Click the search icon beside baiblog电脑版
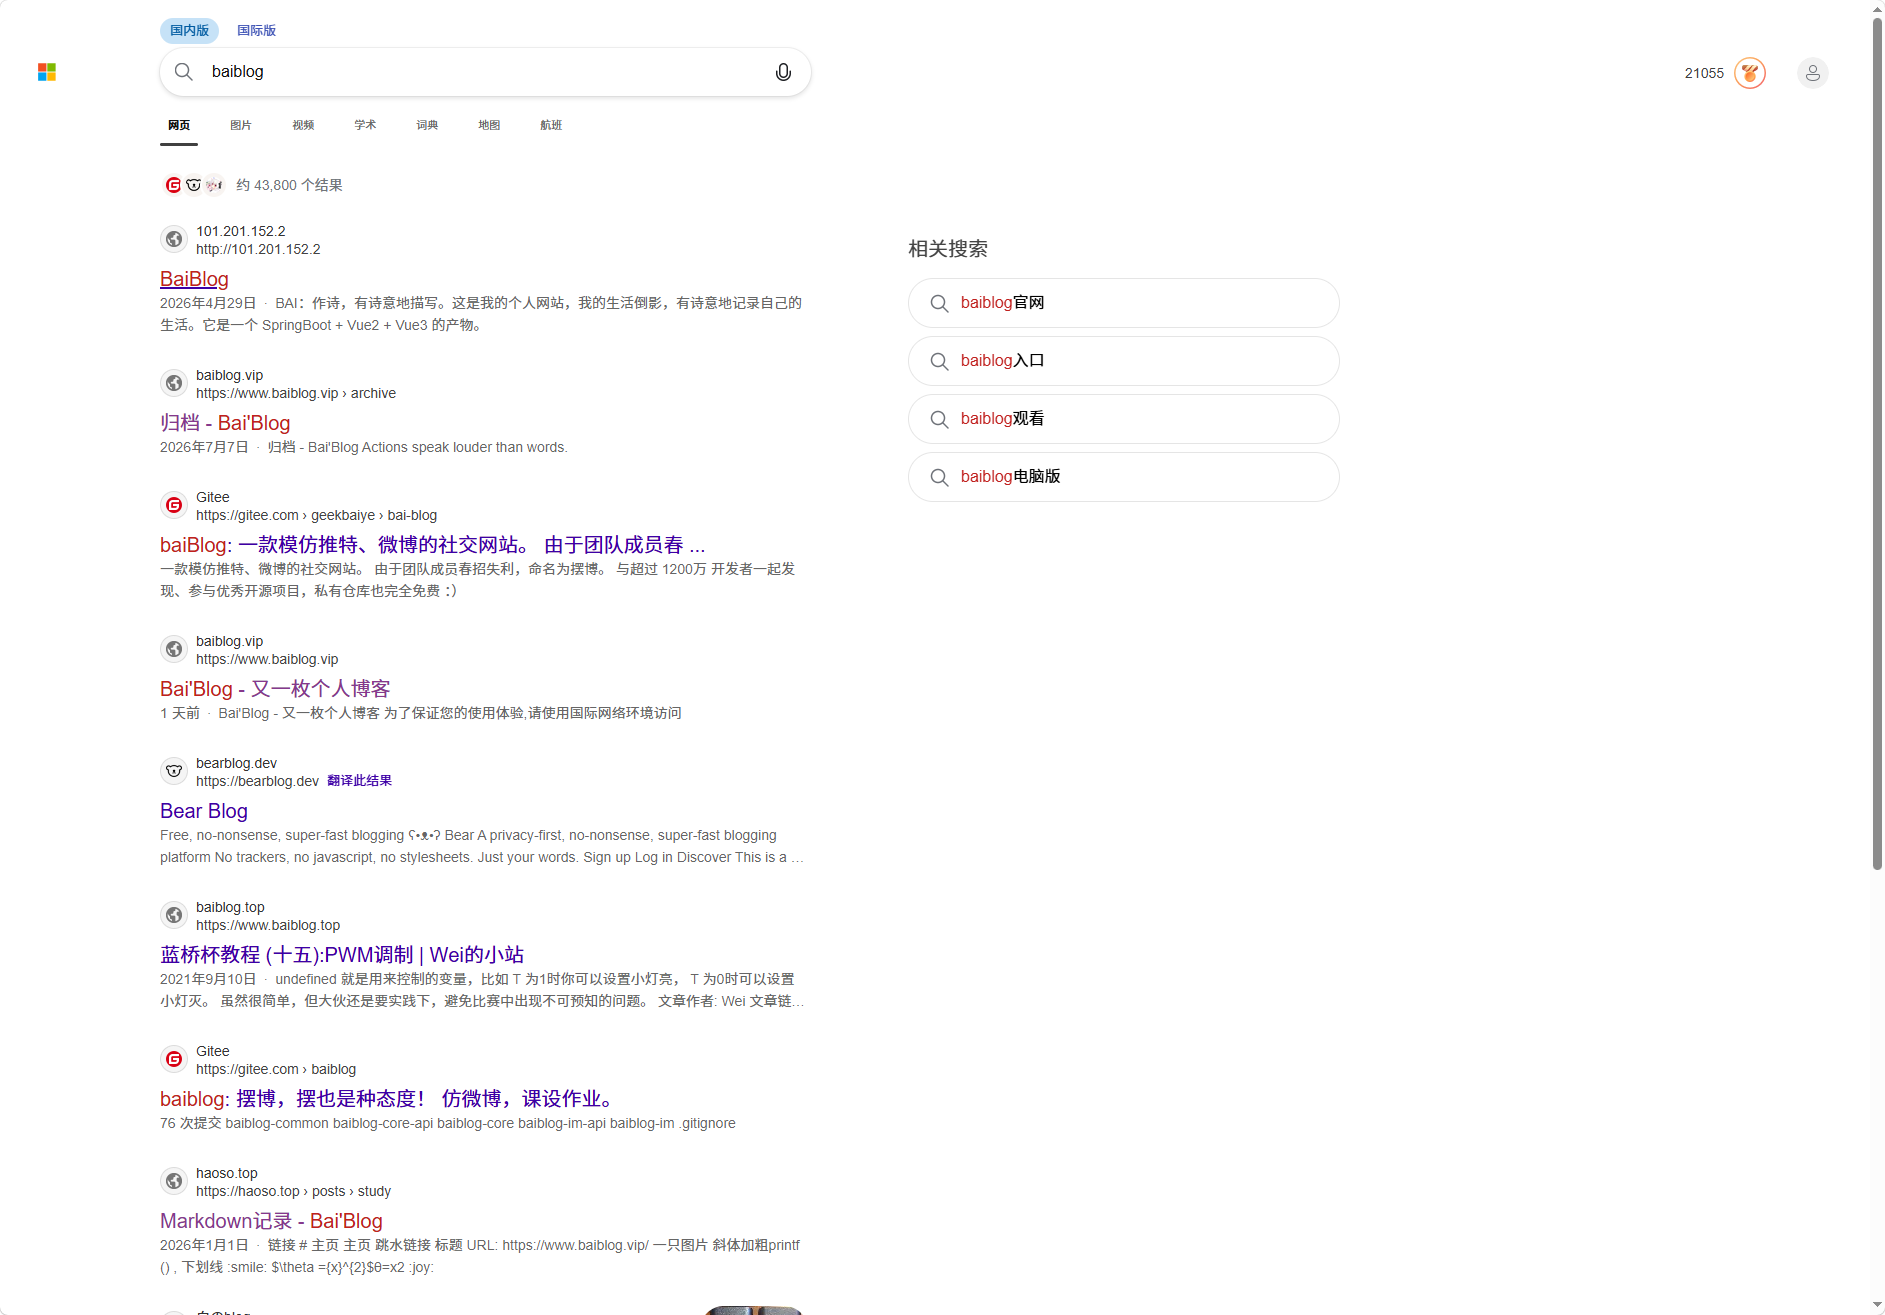Viewport: 1885px width, 1315px height. click(939, 477)
